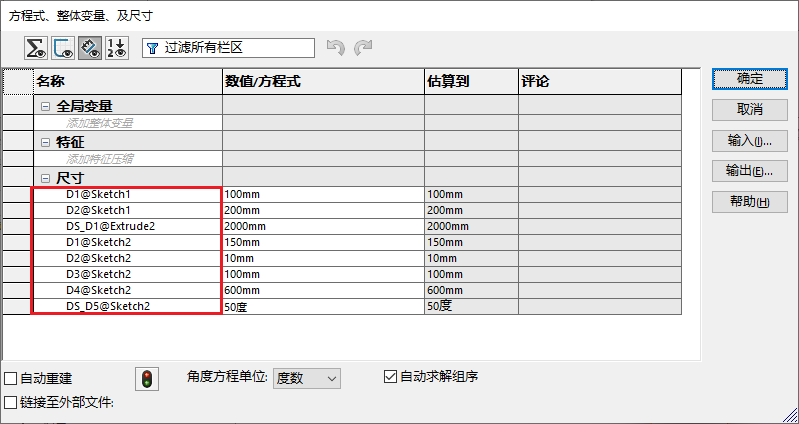The image size is (799, 424).
Task: Click the 数值/方程式 column header
Action: [324, 82]
